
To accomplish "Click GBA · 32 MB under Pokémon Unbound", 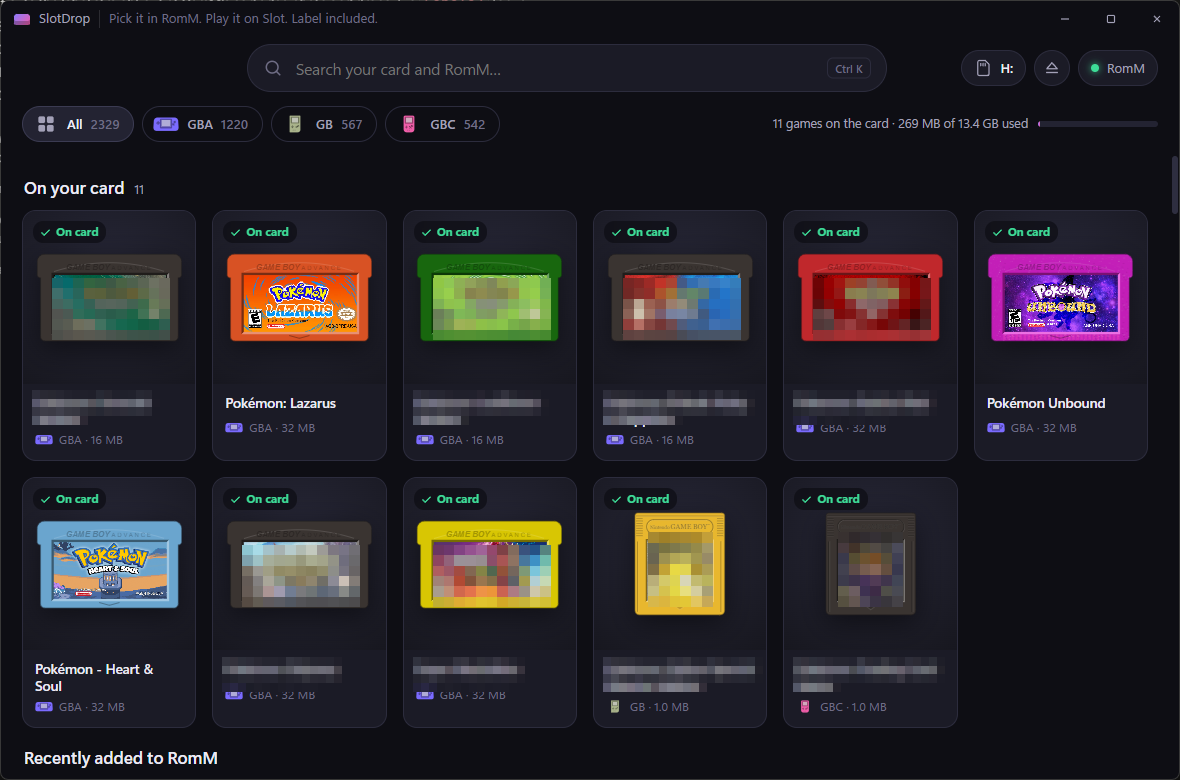I will [x=1044, y=428].
